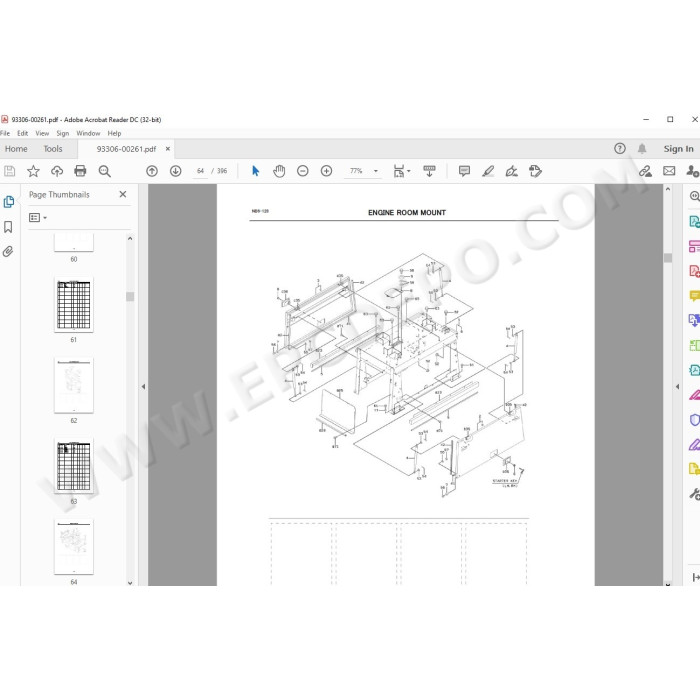
Task: Open the fit page options tool
Action: (401, 171)
